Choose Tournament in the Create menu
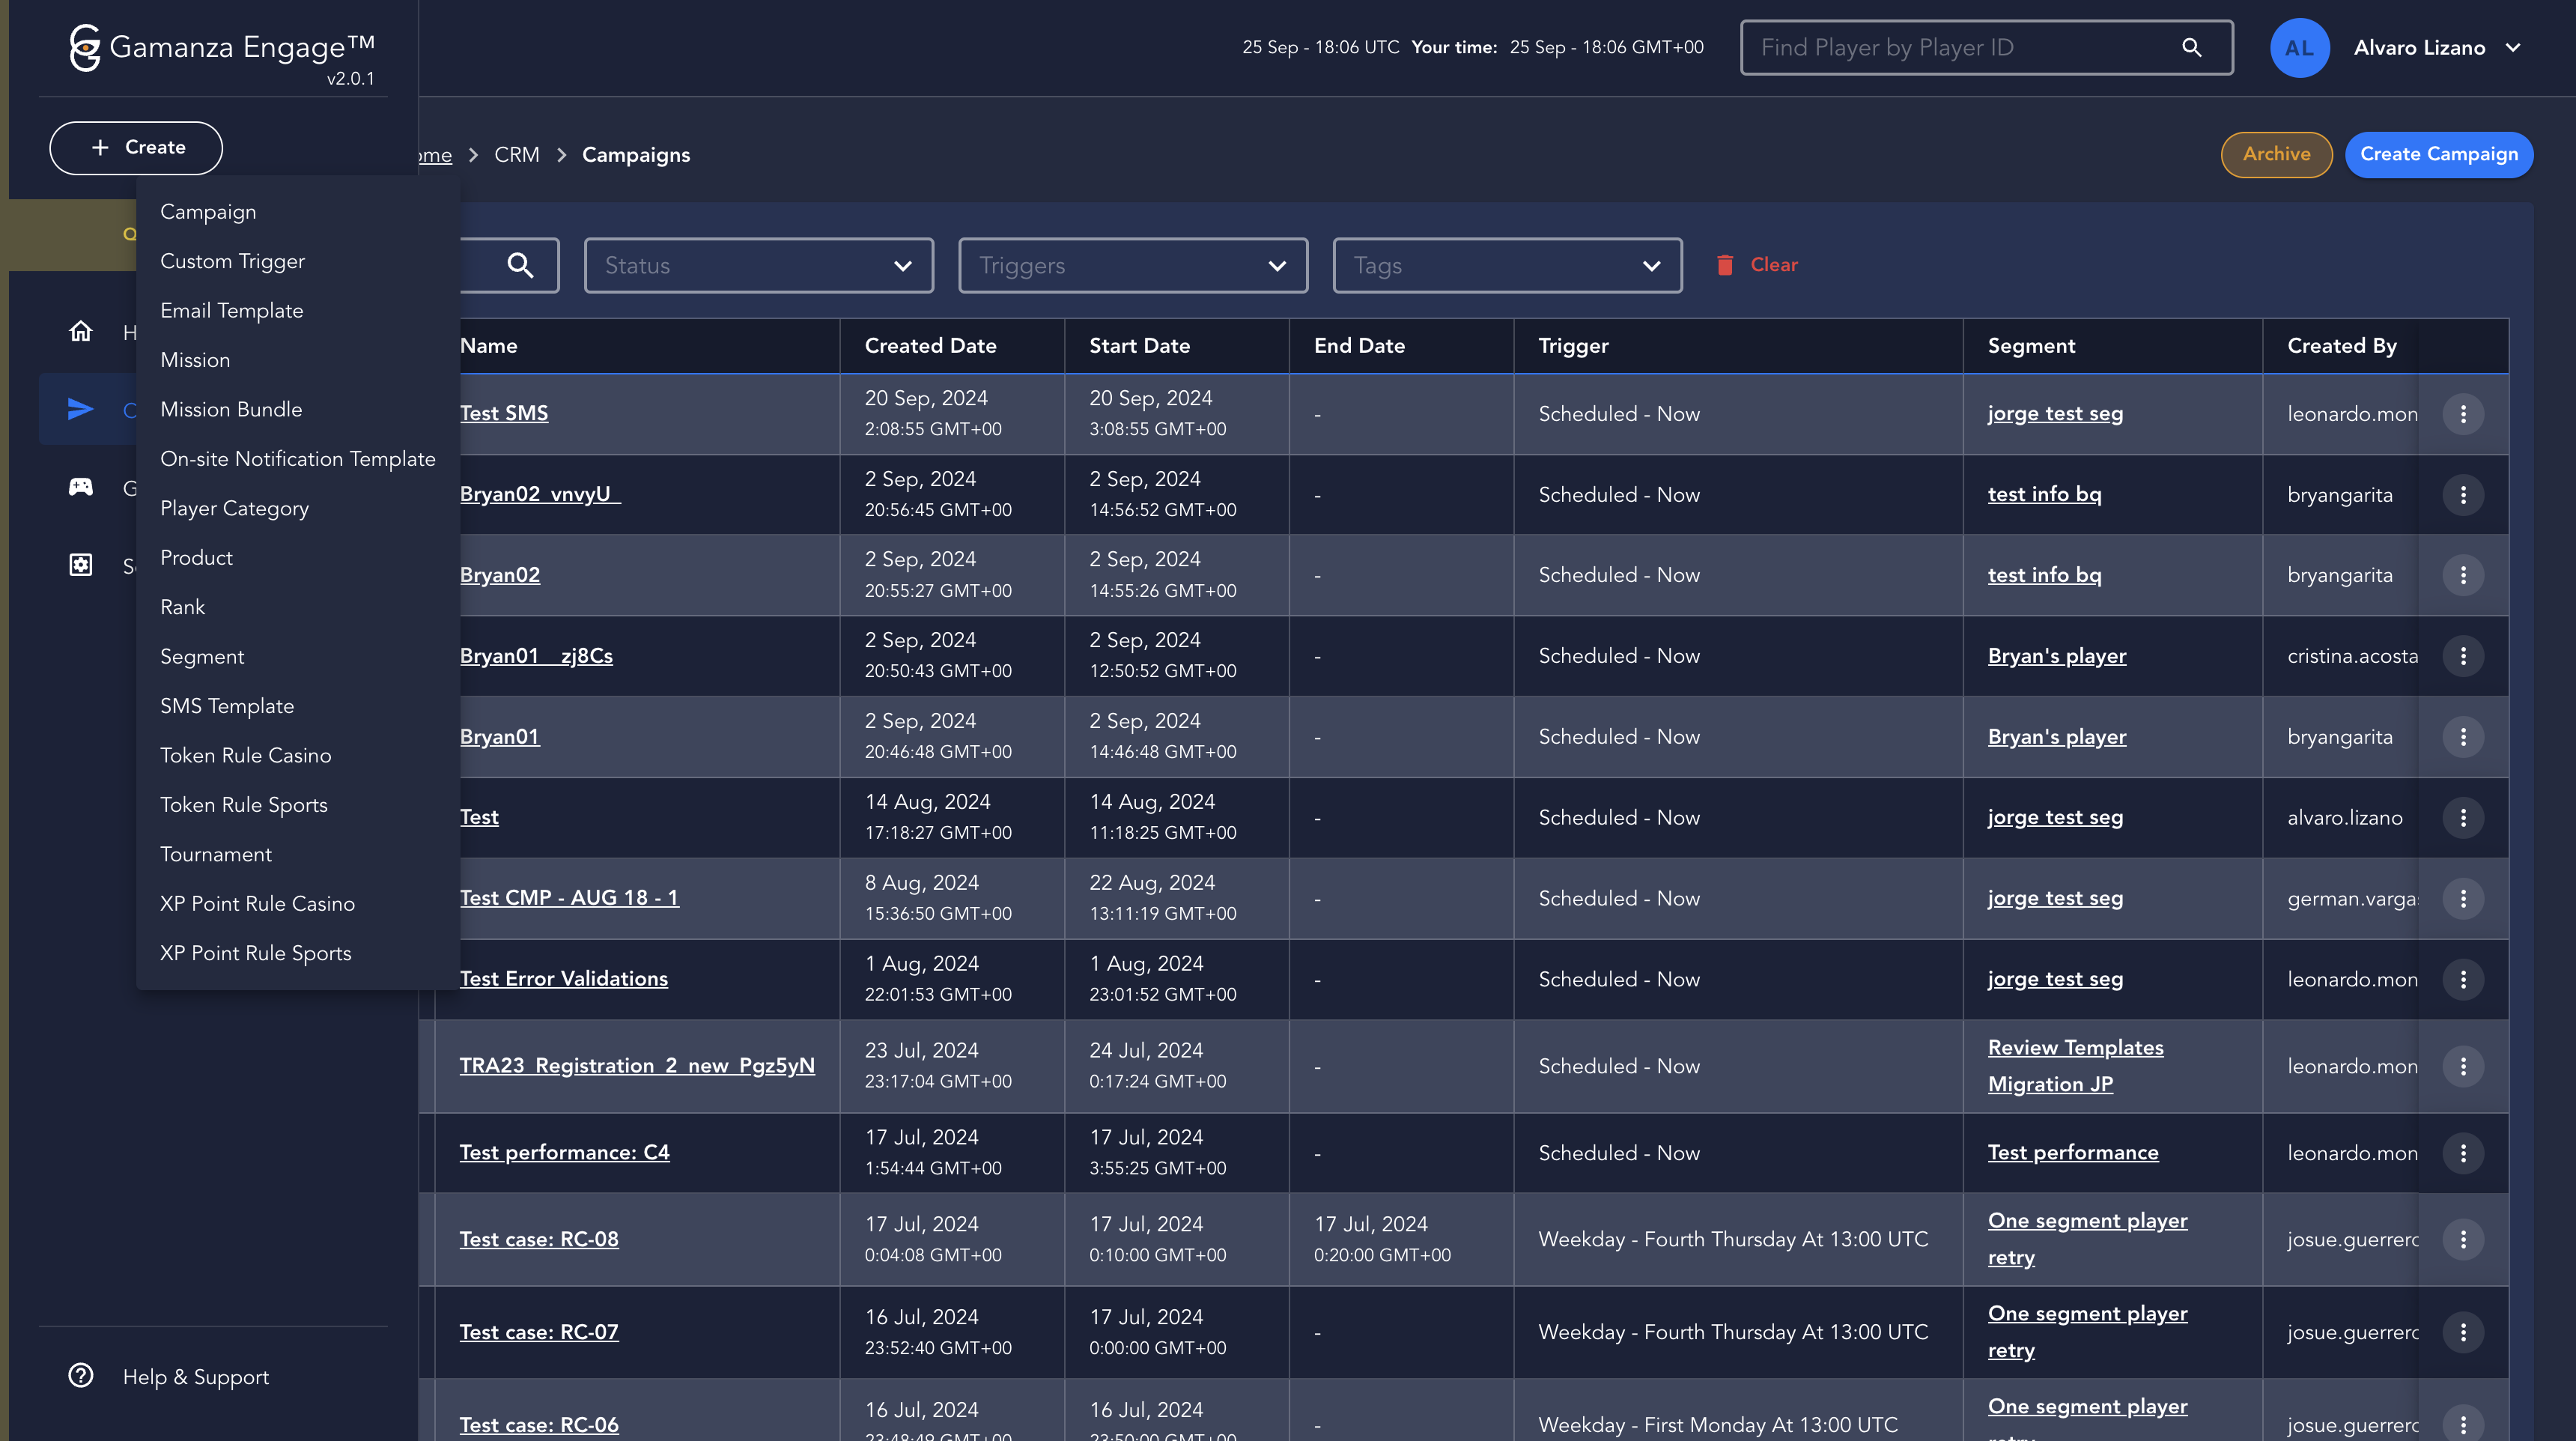This screenshot has width=2576, height=1441. click(x=216, y=854)
